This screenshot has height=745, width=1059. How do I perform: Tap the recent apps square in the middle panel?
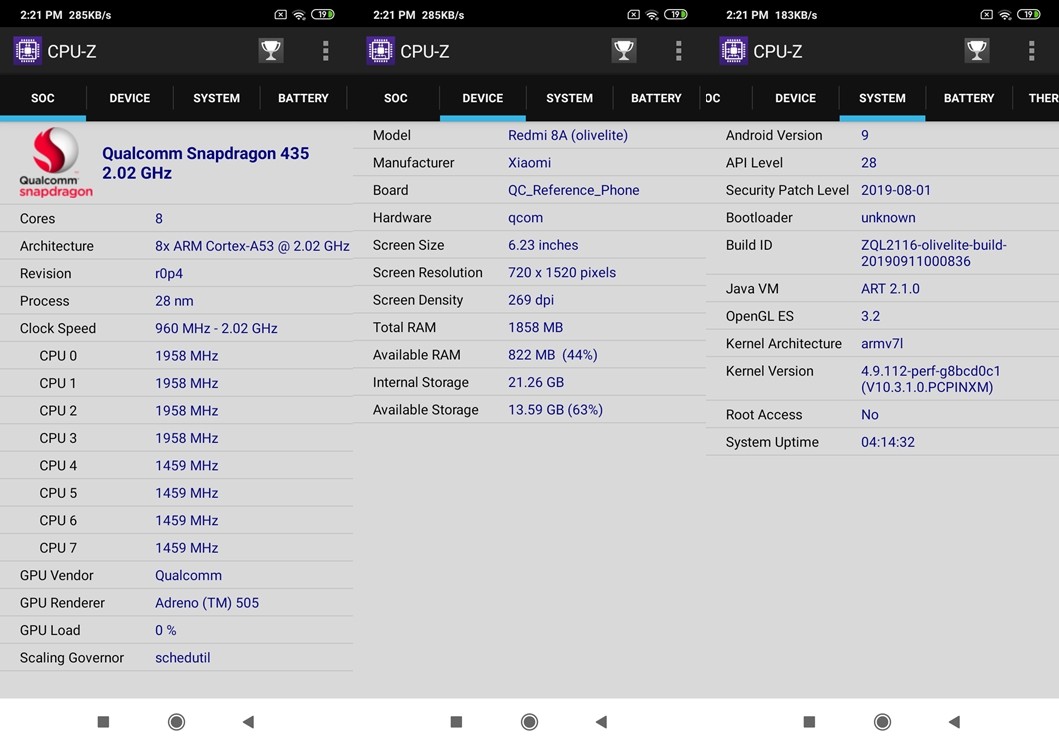click(457, 722)
